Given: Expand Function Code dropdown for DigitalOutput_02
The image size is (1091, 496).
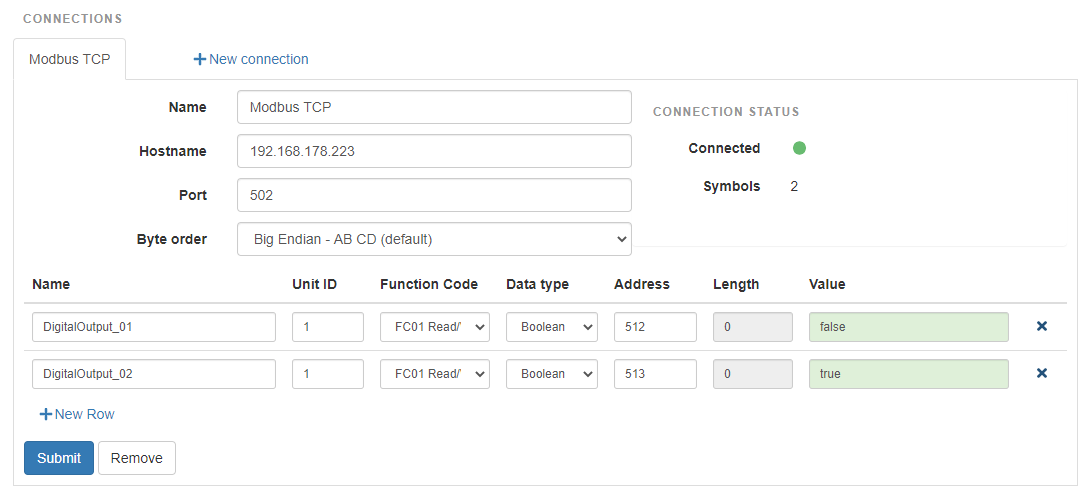Looking at the screenshot, I should [x=434, y=373].
